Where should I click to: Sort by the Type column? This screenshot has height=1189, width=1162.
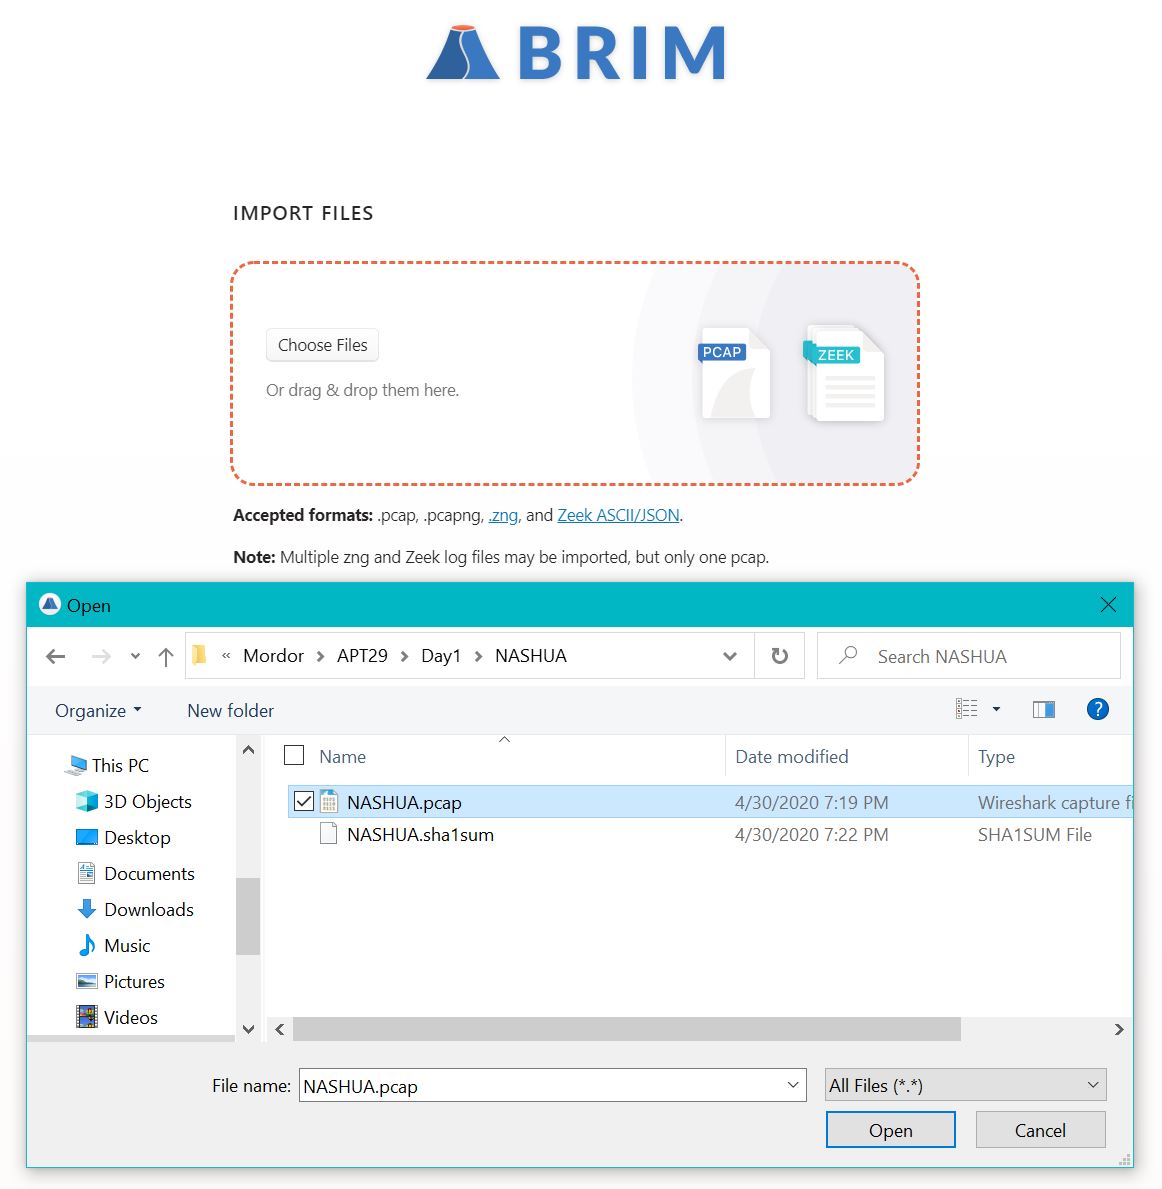[996, 756]
